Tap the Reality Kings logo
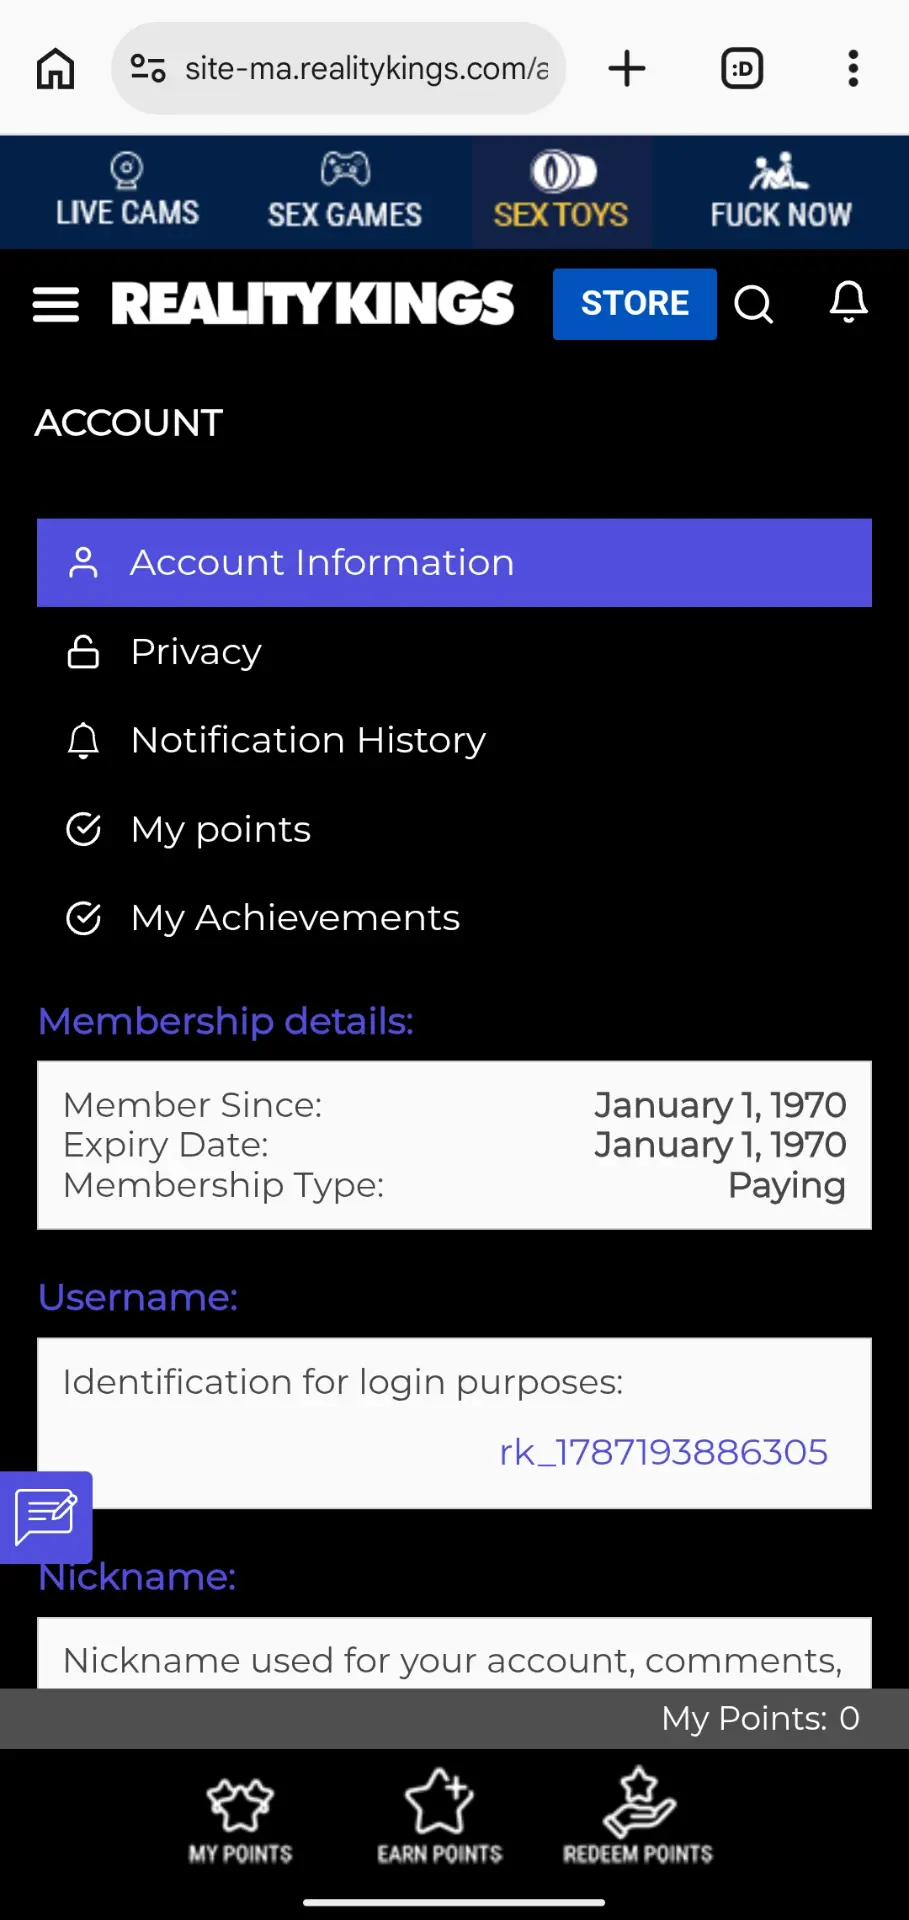The image size is (909, 1920). click(x=313, y=304)
